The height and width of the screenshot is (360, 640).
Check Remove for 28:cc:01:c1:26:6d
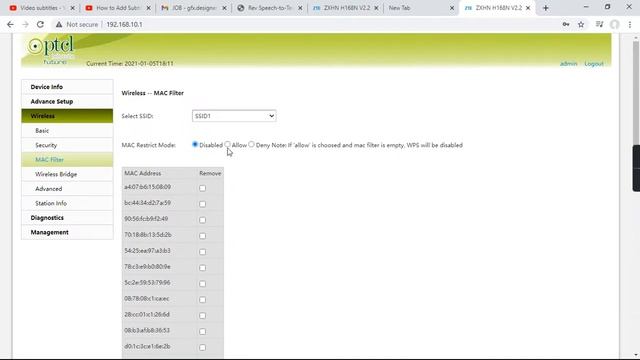(202, 316)
